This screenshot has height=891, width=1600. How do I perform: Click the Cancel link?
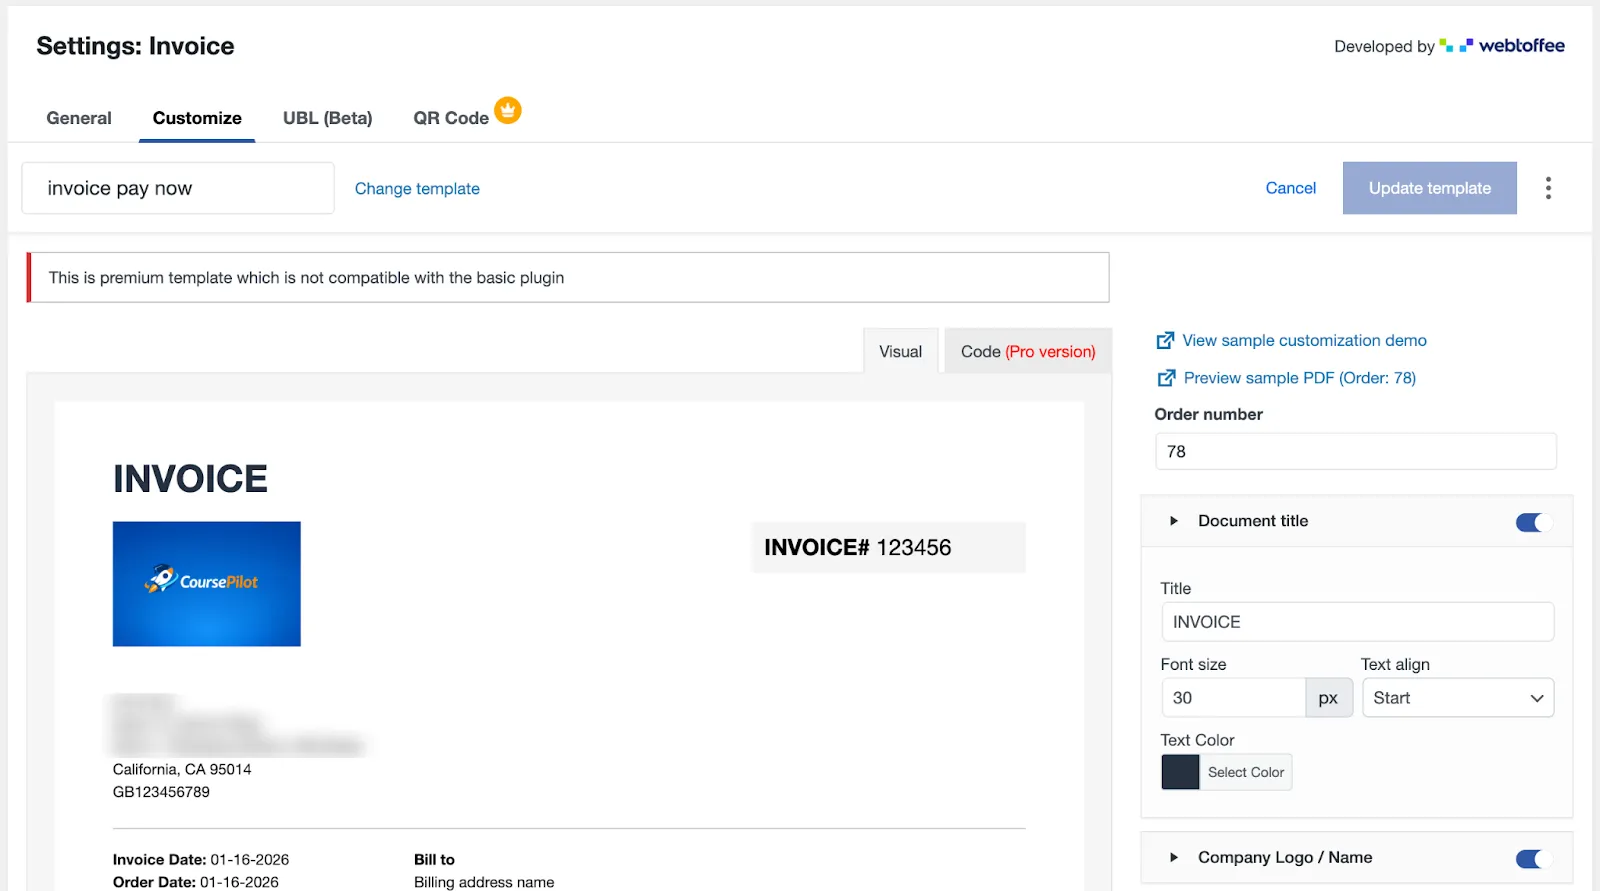pyautogui.click(x=1290, y=188)
